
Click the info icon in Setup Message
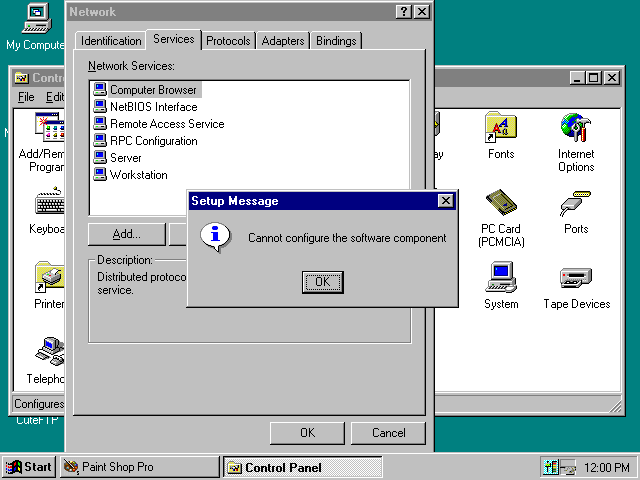tap(216, 237)
